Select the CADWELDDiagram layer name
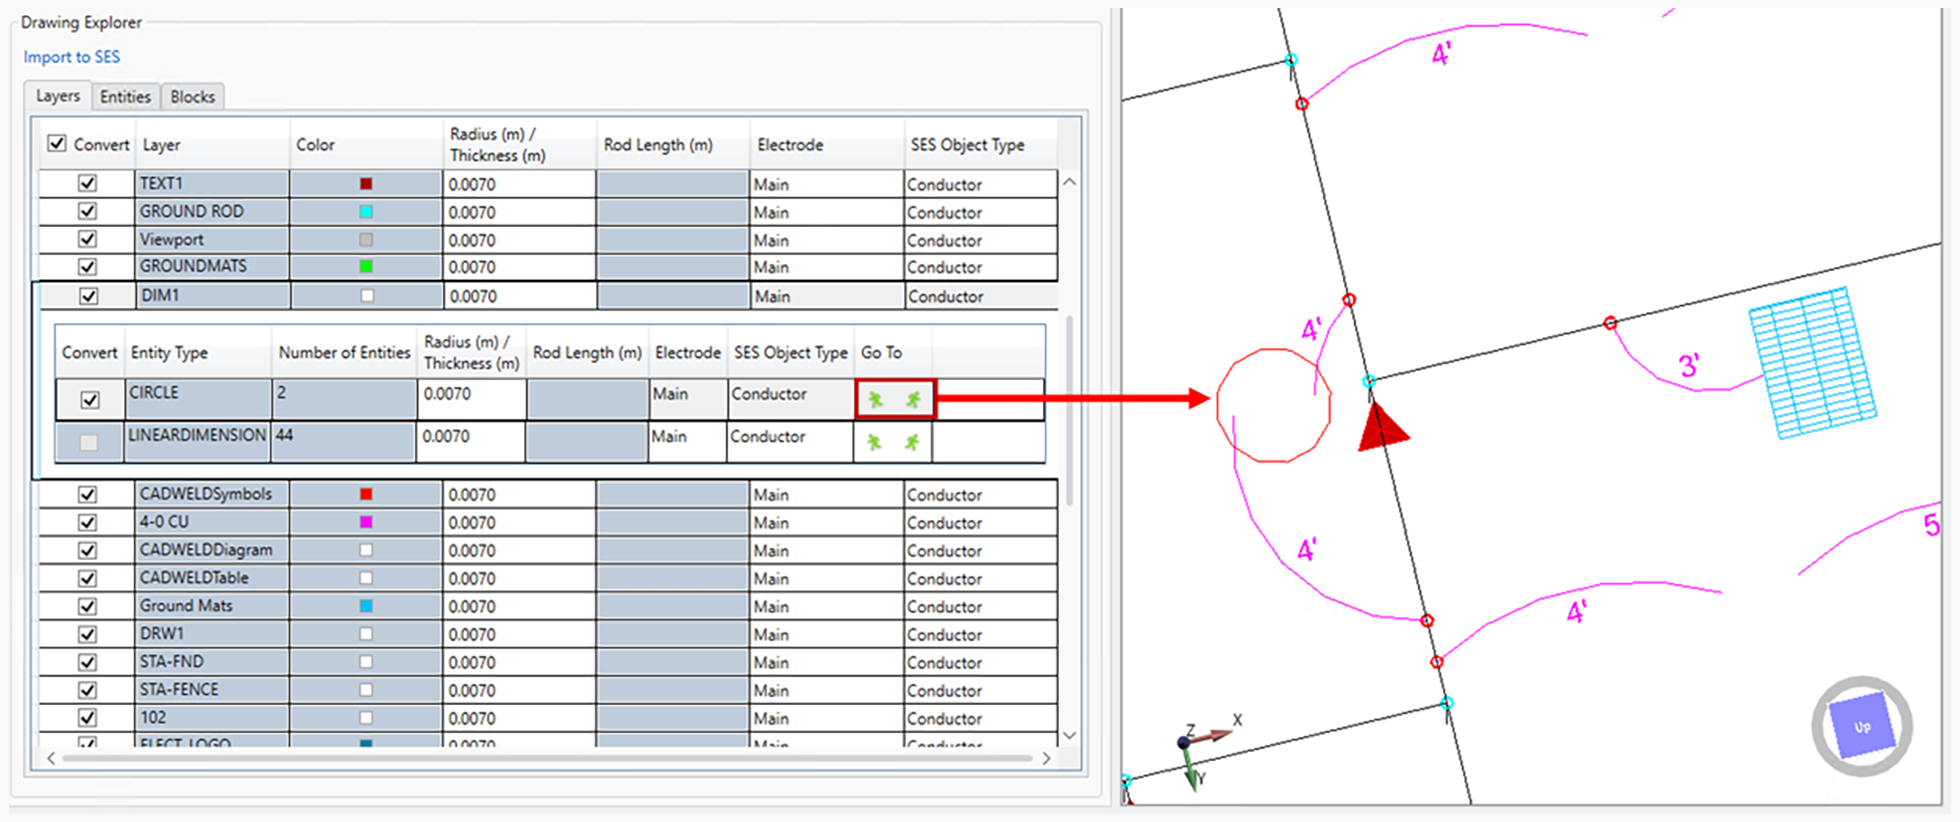The height and width of the screenshot is (822, 1960). pyautogui.click(x=206, y=550)
